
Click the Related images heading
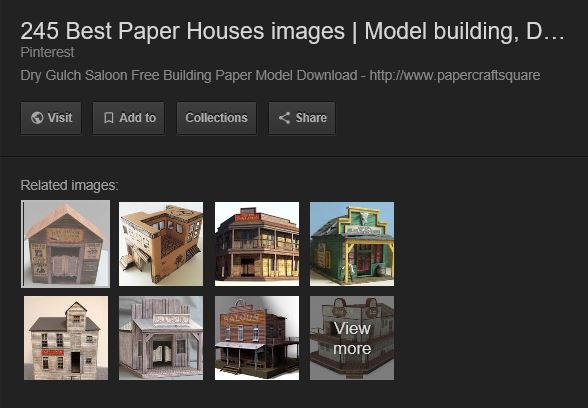click(69, 185)
